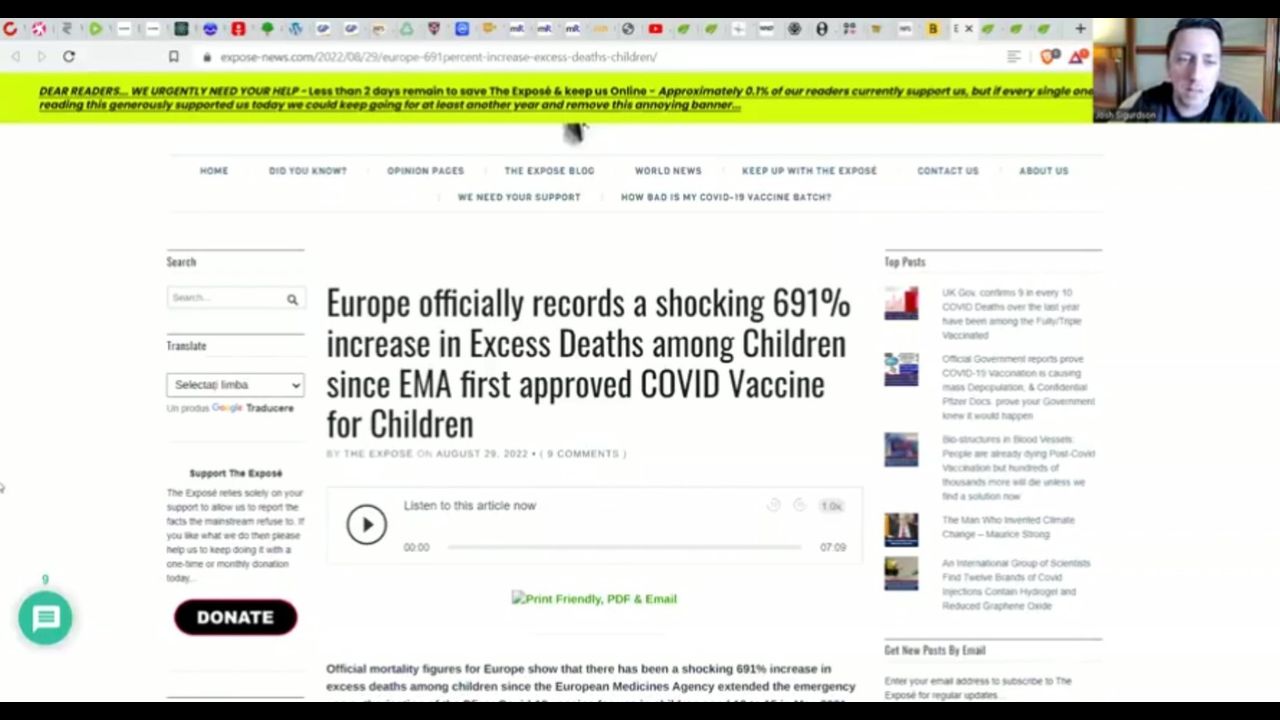Viewport: 1280px width, 720px height.
Task: Open the green chat bubble widget
Action: point(45,618)
